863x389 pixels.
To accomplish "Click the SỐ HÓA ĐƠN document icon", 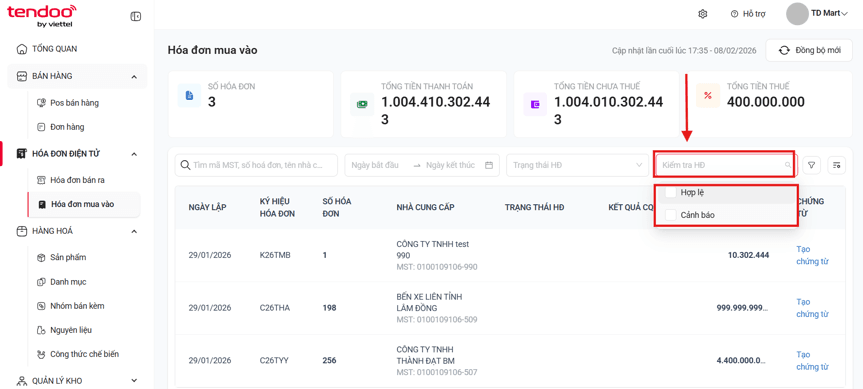I will click(x=189, y=96).
